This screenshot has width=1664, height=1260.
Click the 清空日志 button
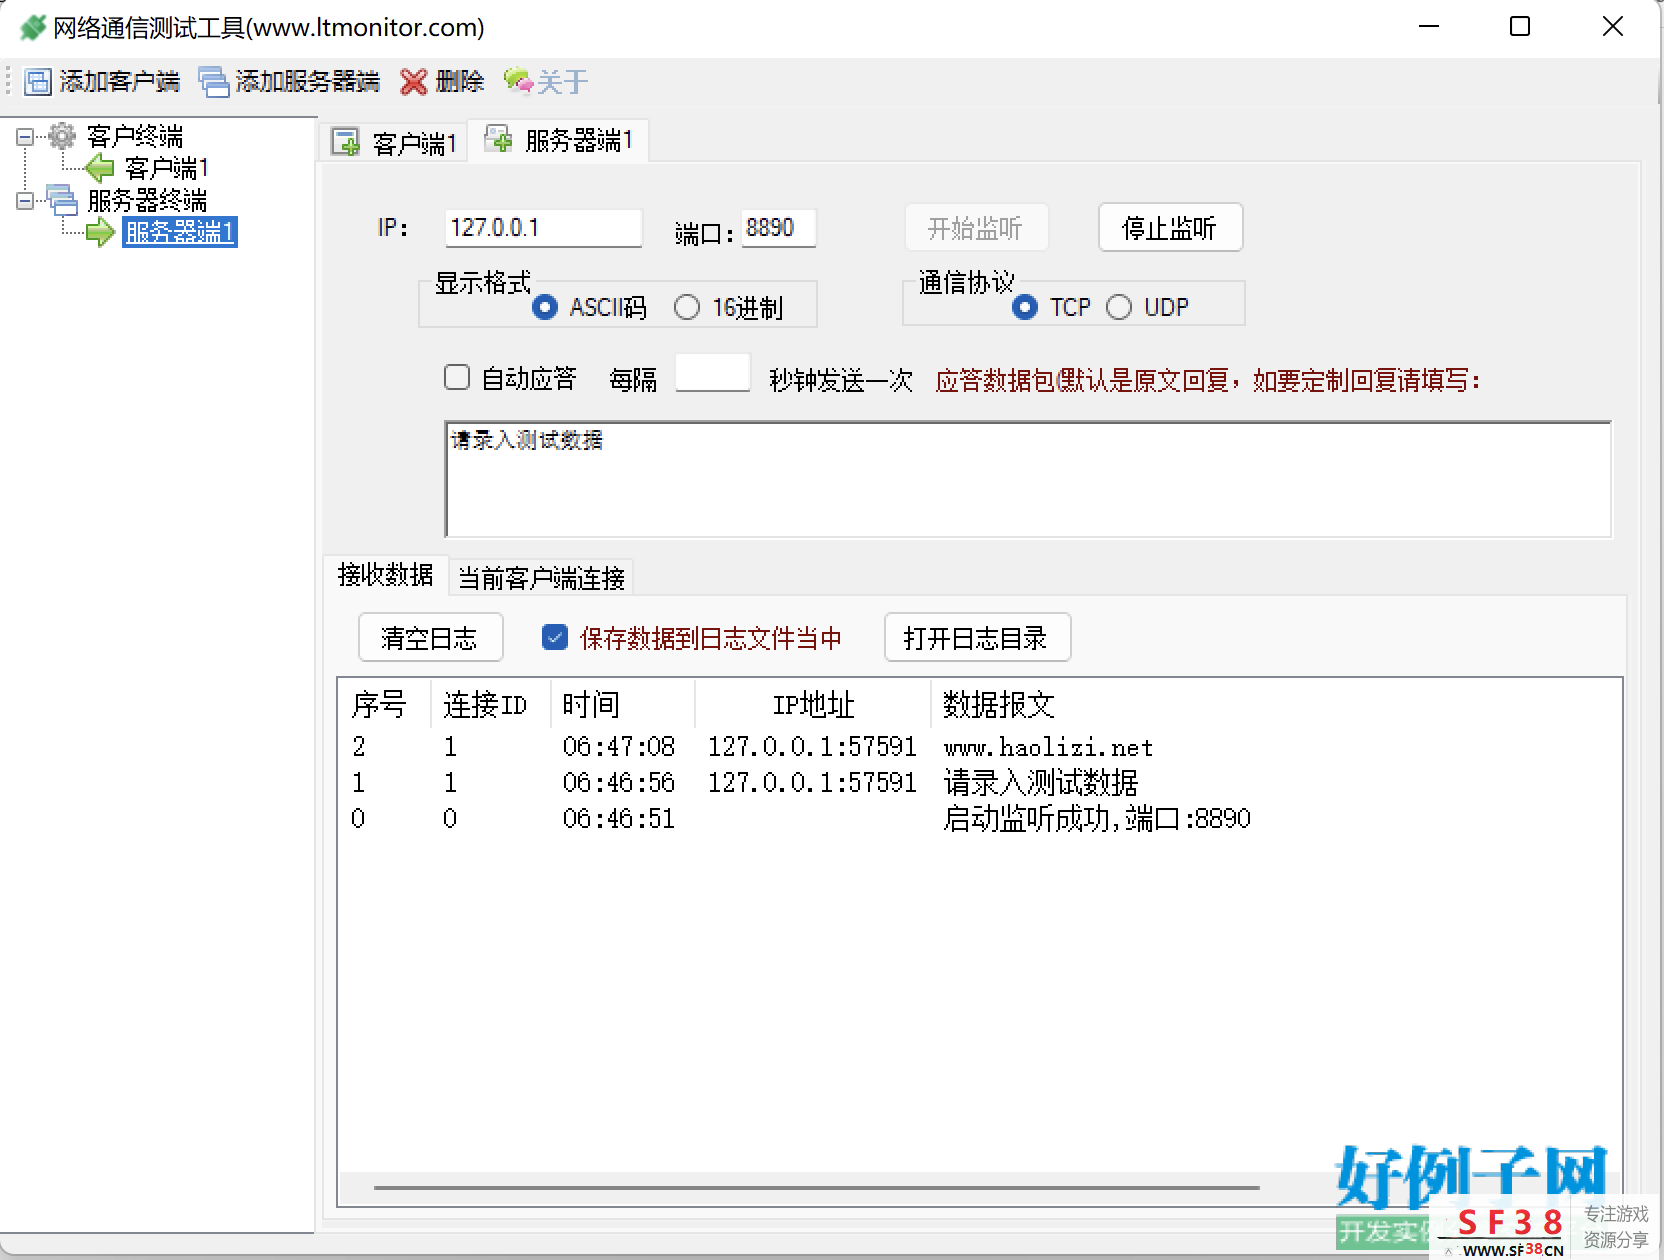[430, 637]
